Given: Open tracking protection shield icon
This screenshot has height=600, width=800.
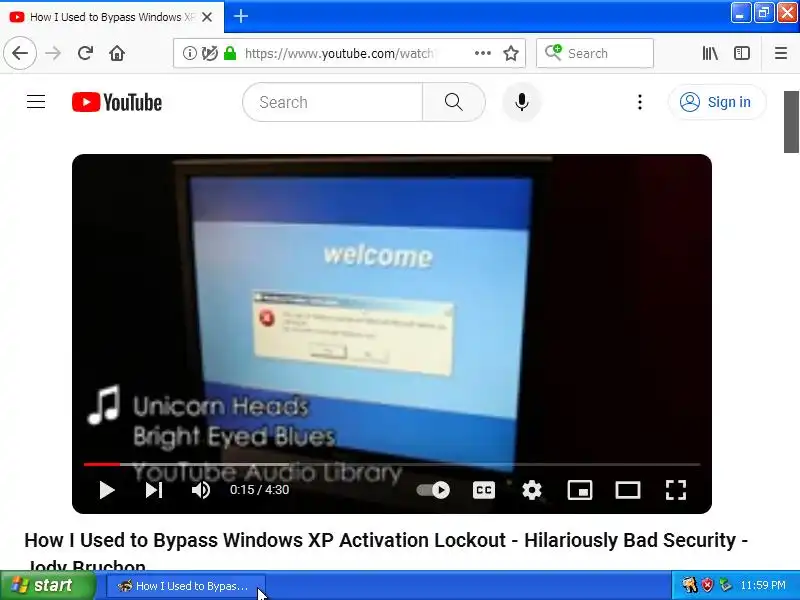Looking at the screenshot, I should (x=209, y=53).
